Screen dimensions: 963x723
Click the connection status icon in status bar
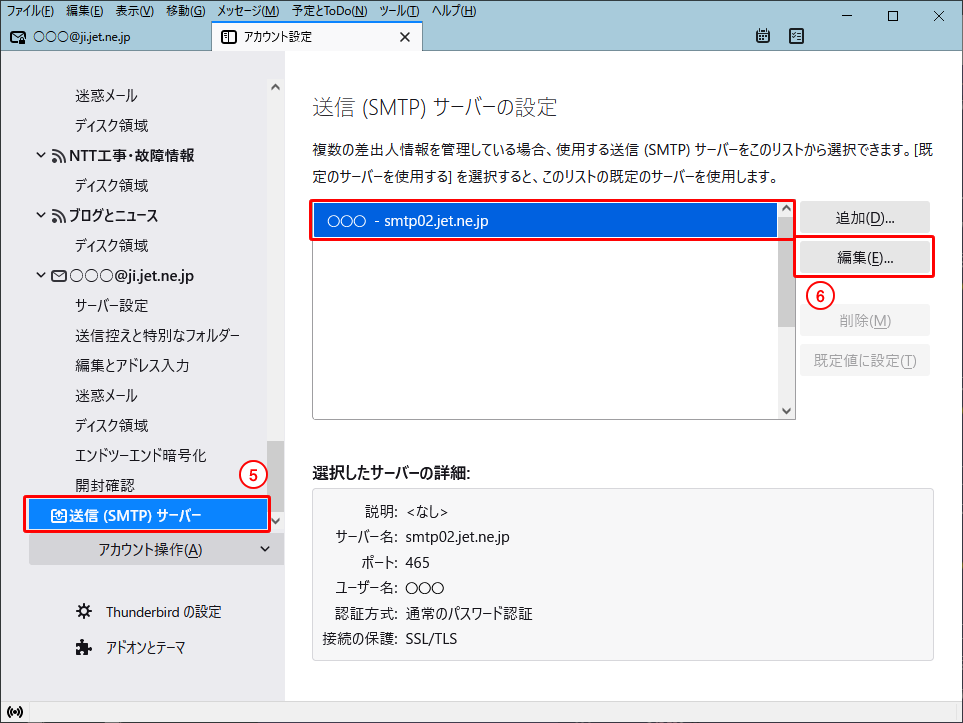tap(15, 712)
